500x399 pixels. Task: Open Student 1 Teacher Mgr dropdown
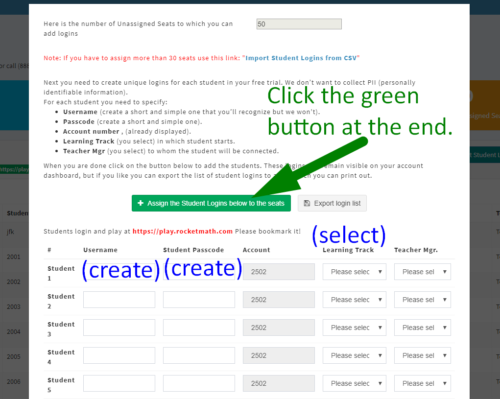pyautogui.click(x=422, y=272)
